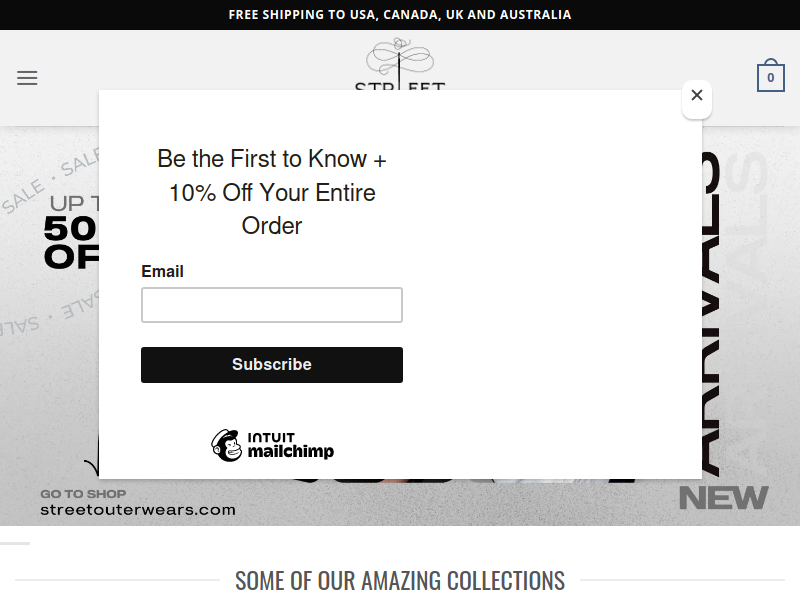The width and height of the screenshot is (800, 600).
Task: Select the NEW label on the banner
Action: click(x=723, y=498)
